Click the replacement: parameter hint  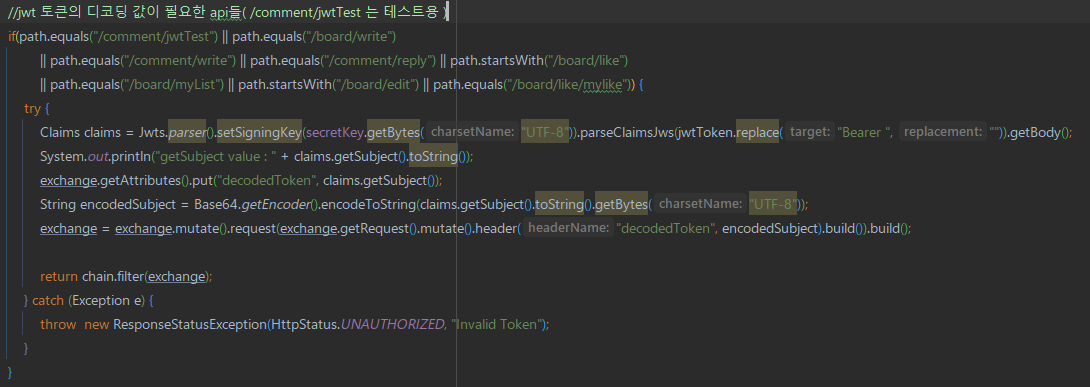pyautogui.click(x=942, y=132)
